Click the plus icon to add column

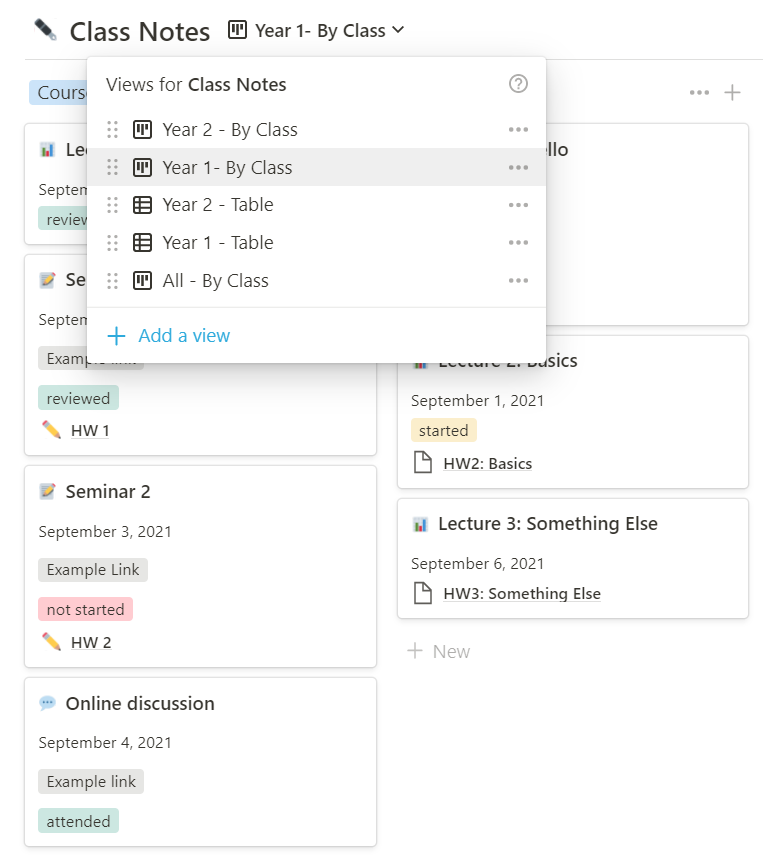coord(733,93)
